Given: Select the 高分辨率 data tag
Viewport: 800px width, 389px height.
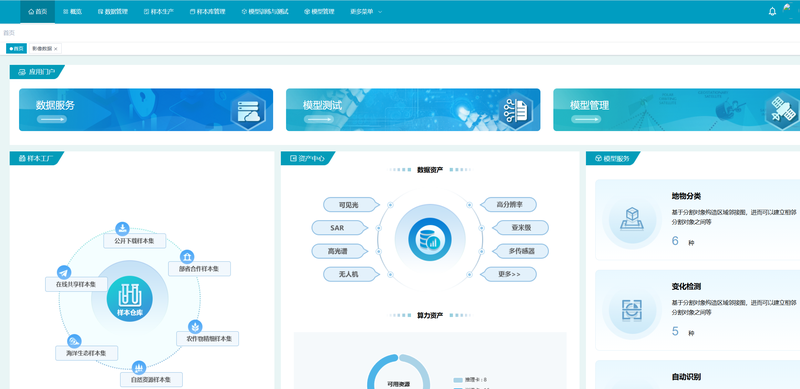Looking at the screenshot, I should point(509,205).
